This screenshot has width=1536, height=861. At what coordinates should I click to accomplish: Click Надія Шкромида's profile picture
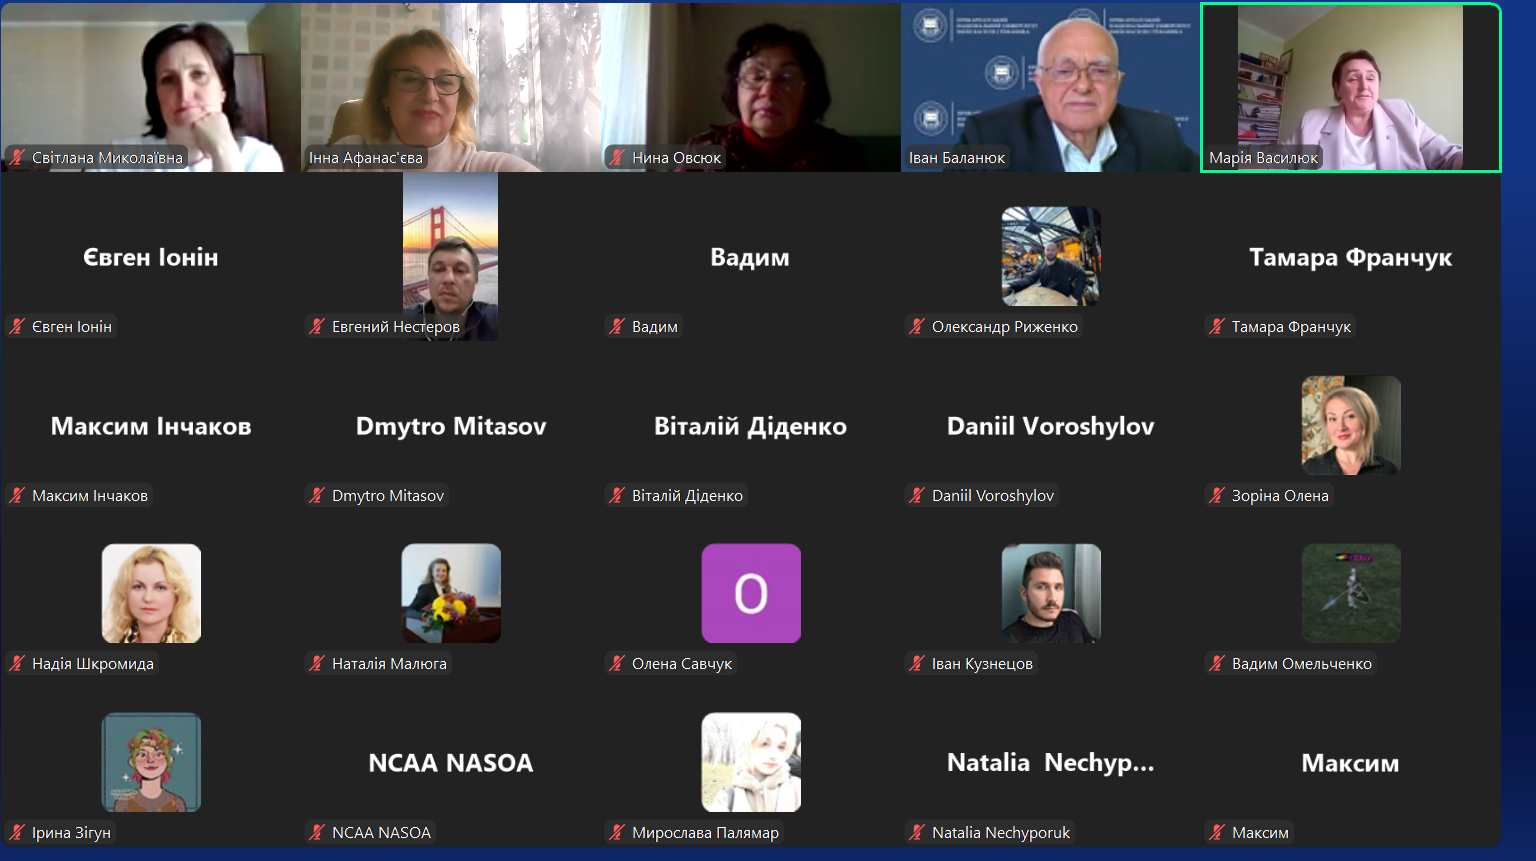click(151, 593)
